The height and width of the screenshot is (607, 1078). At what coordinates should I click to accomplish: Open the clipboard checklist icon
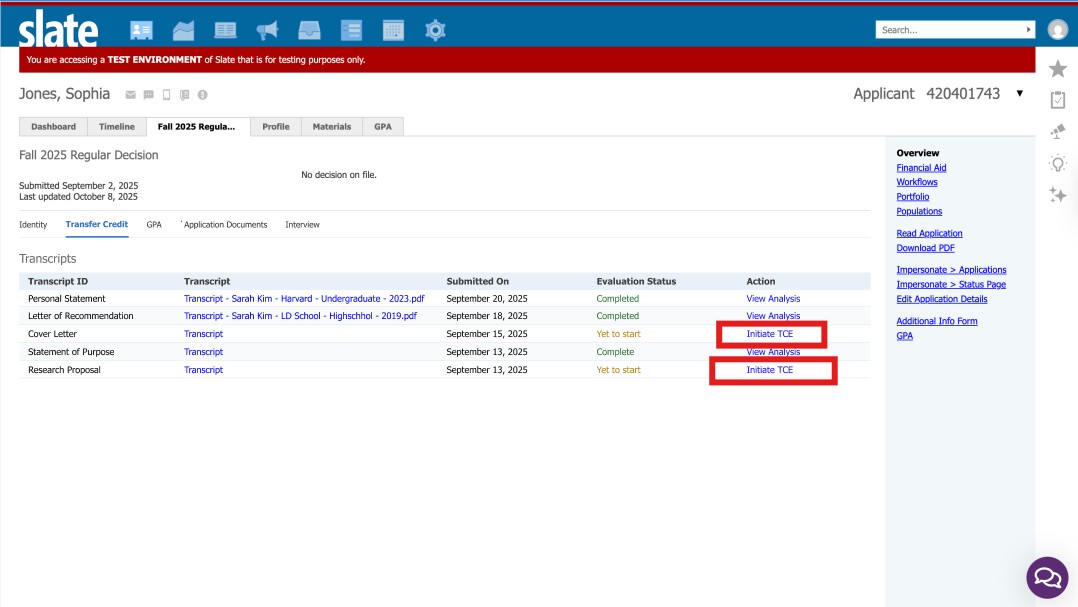click(1057, 100)
